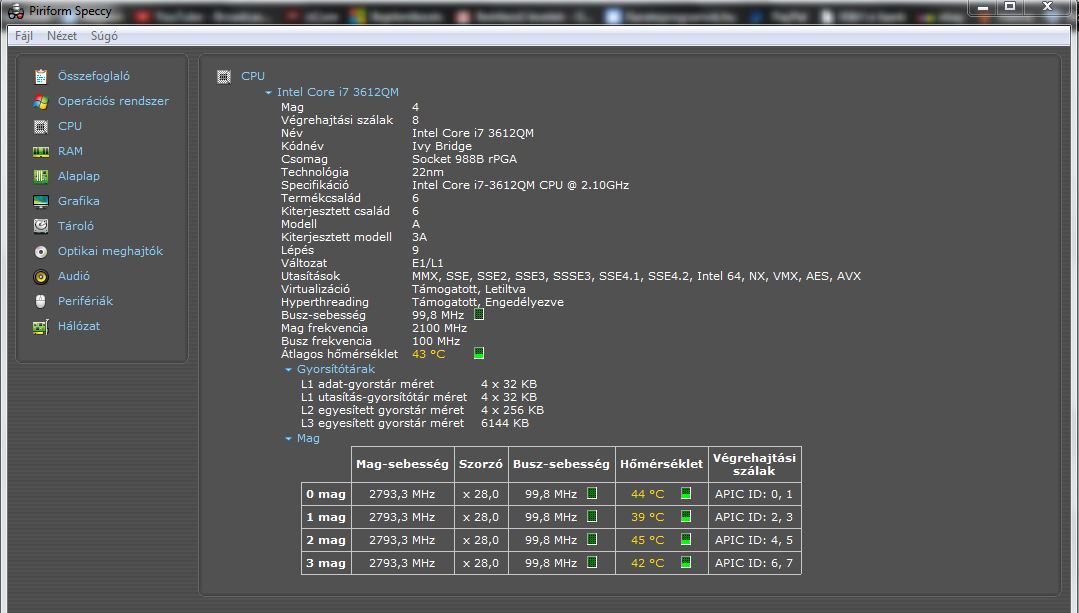Click the Utasítások MMX, SSE instruction list

[x=637, y=276]
